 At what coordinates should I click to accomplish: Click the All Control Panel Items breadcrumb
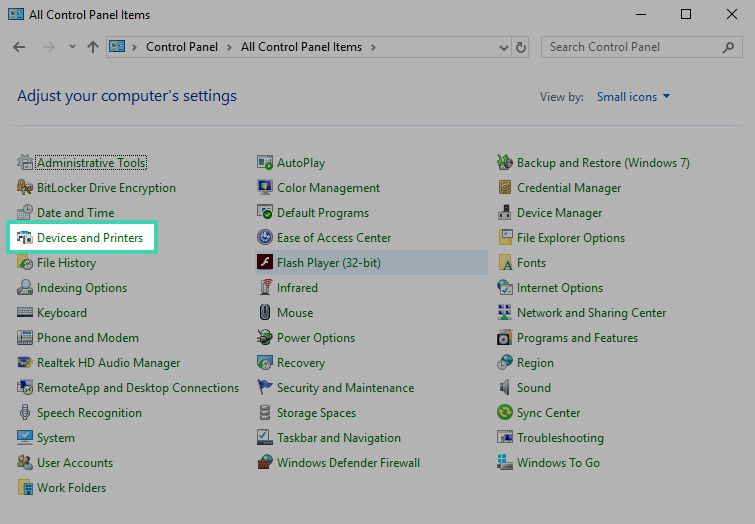[301, 47]
